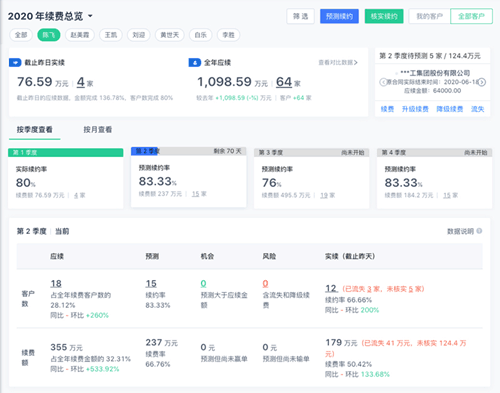Switch to 我的客户 view
Image resolution: width=500 pixels, height=393 pixels.
430,16
